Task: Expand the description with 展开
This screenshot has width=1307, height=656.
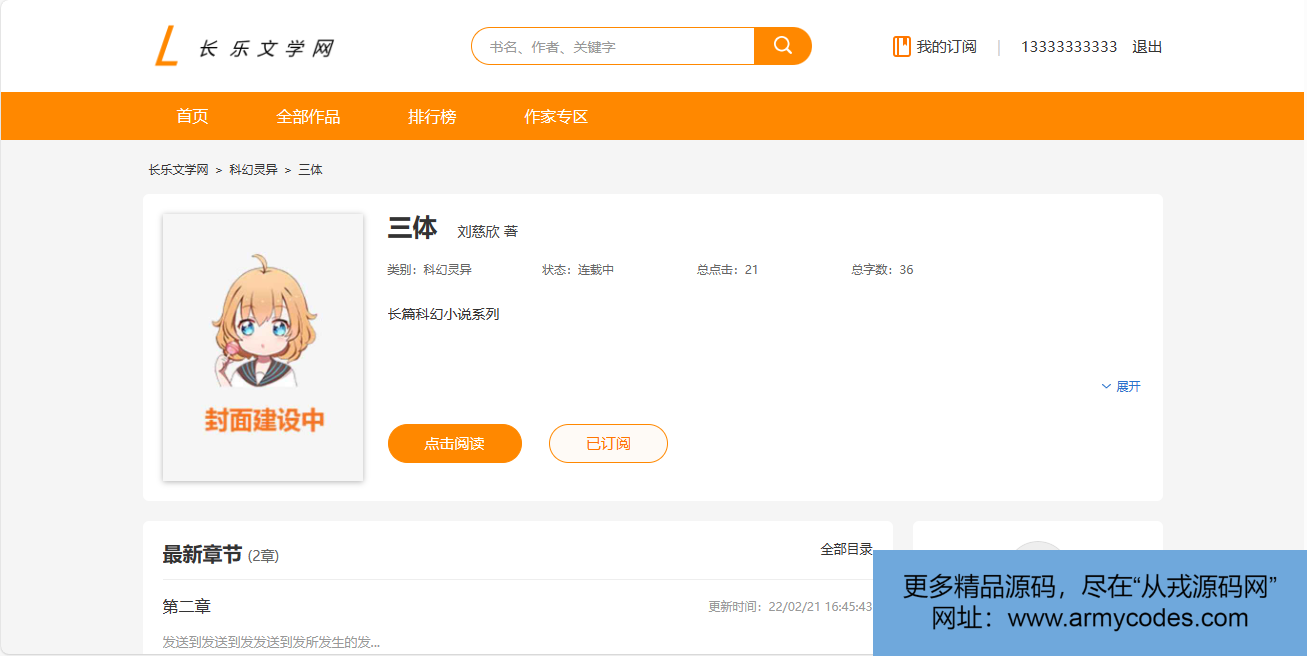Action: click(x=1121, y=387)
